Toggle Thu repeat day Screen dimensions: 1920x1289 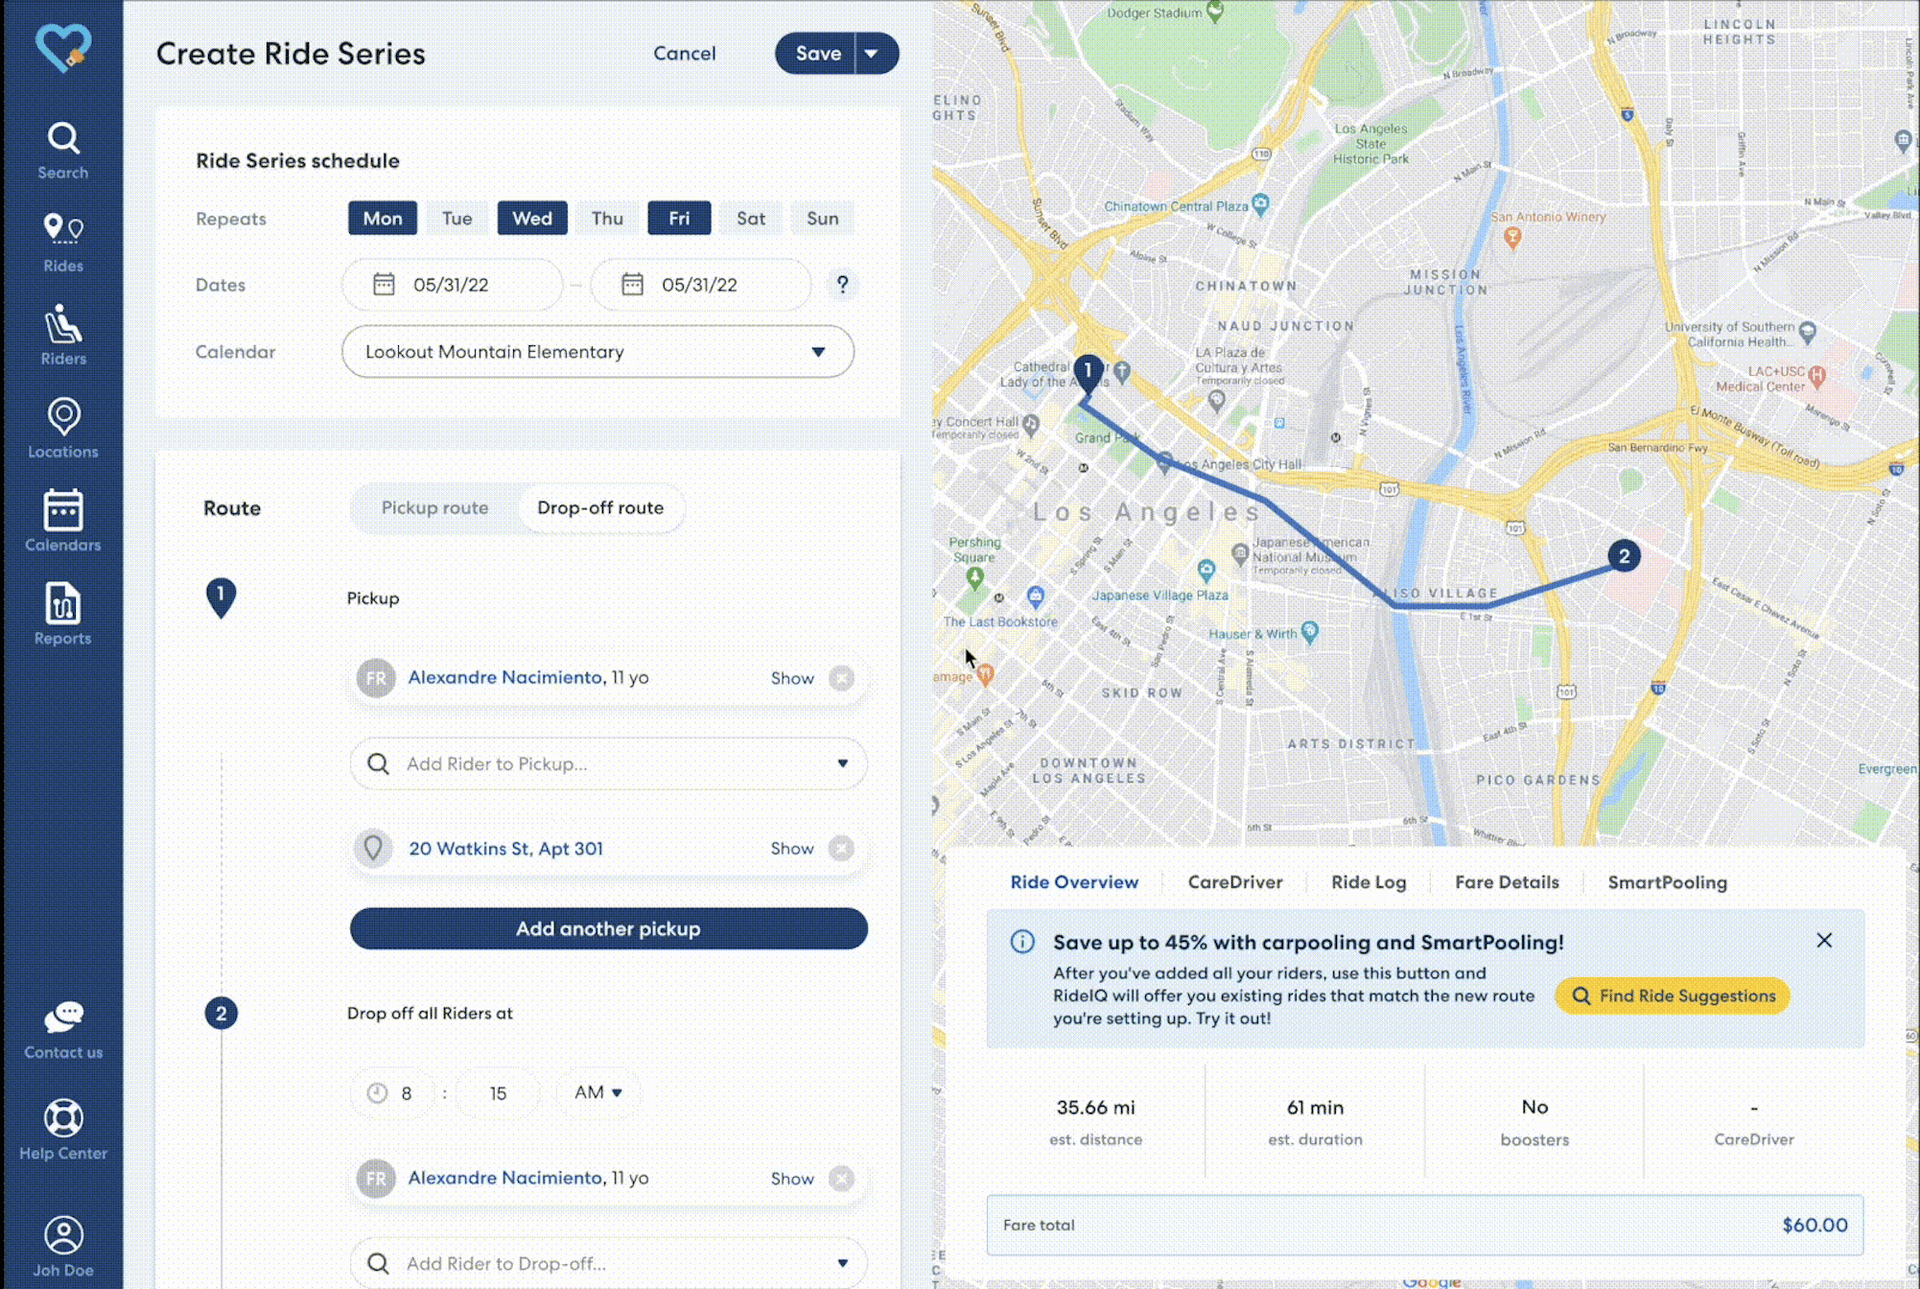tap(607, 218)
